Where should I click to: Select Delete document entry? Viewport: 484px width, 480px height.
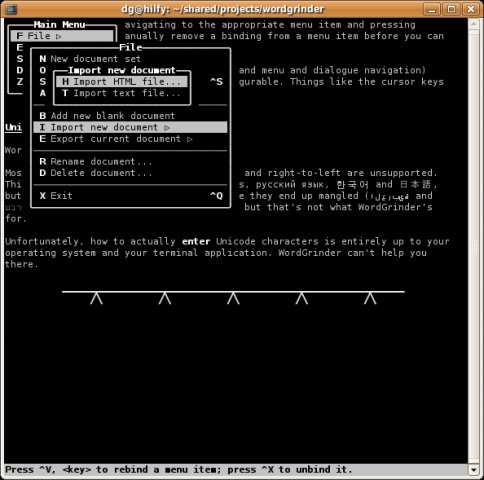96,173
